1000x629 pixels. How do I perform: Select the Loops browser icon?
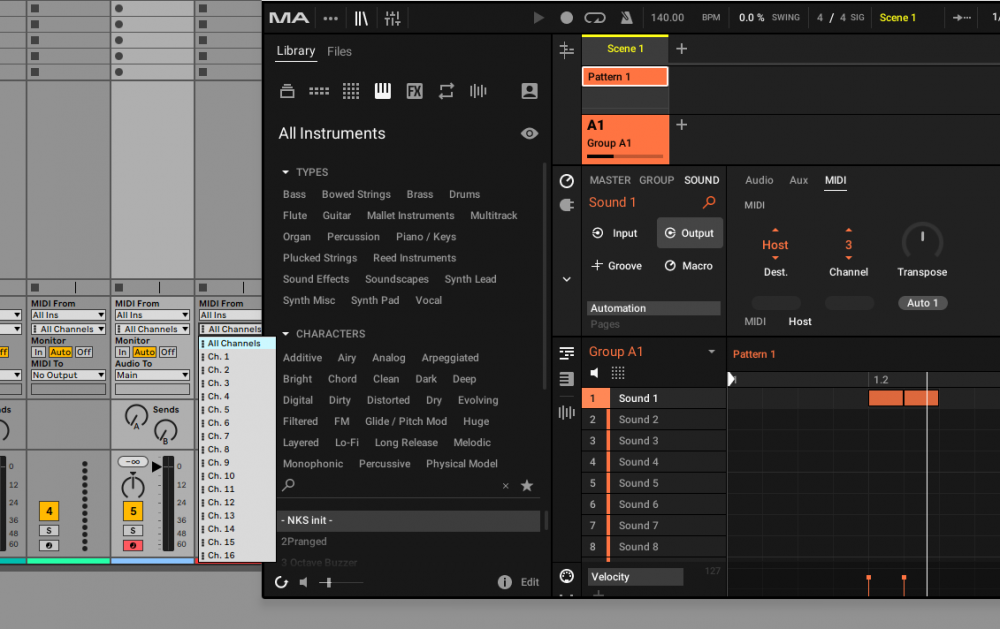(446, 91)
